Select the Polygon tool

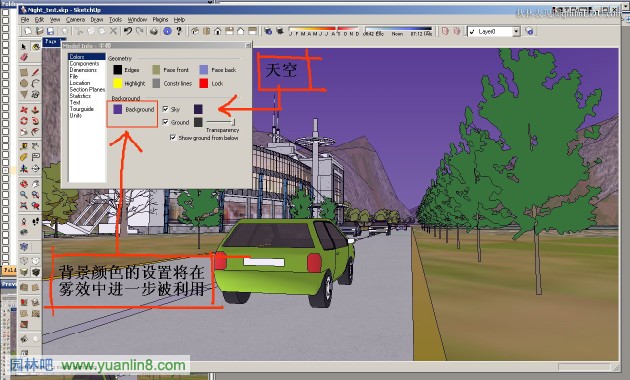tap(24, 94)
